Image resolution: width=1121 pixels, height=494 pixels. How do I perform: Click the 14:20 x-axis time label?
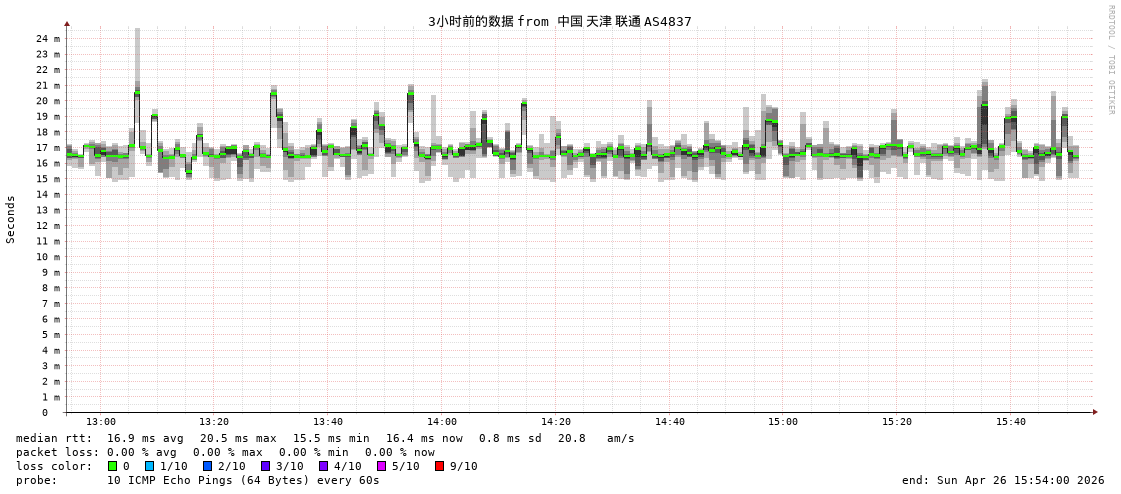click(556, 422)
